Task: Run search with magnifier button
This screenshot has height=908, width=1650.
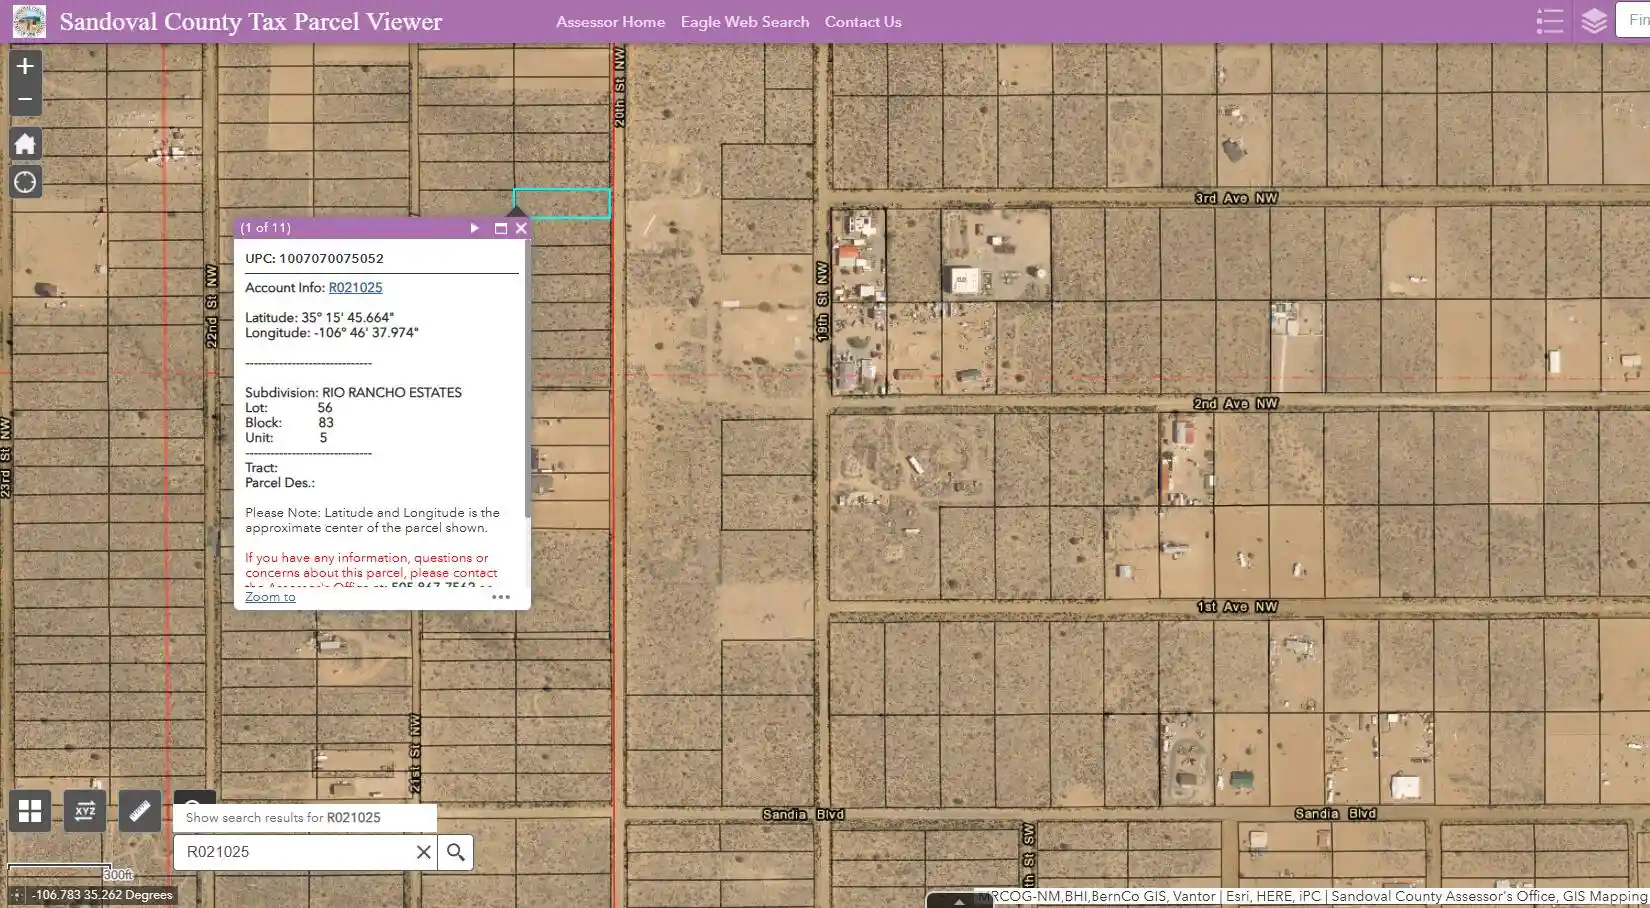Action: [x=456, y=852]
